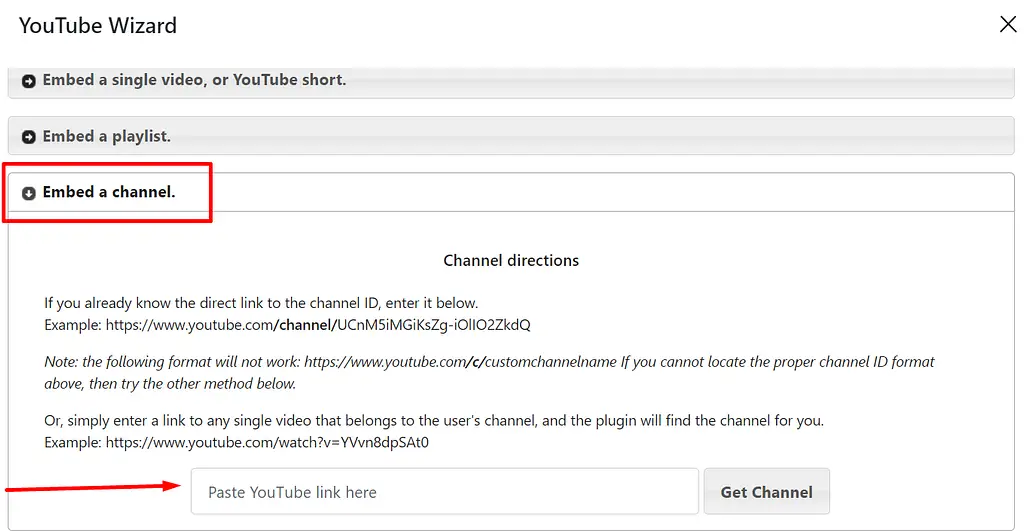
Task: Click the YouTube Wizard title
Action: (x=98, y=25)
